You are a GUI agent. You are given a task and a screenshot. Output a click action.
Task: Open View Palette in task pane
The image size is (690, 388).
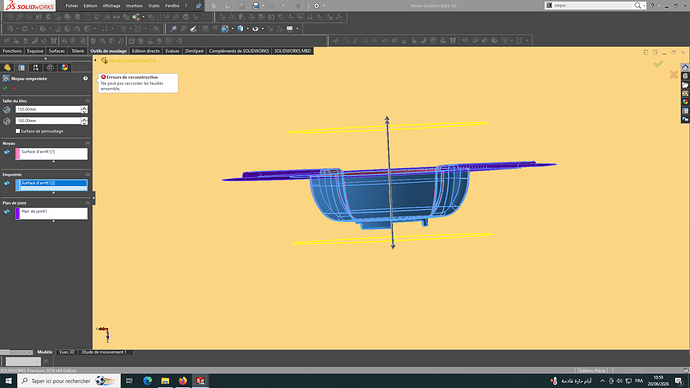tap(685, 93)
